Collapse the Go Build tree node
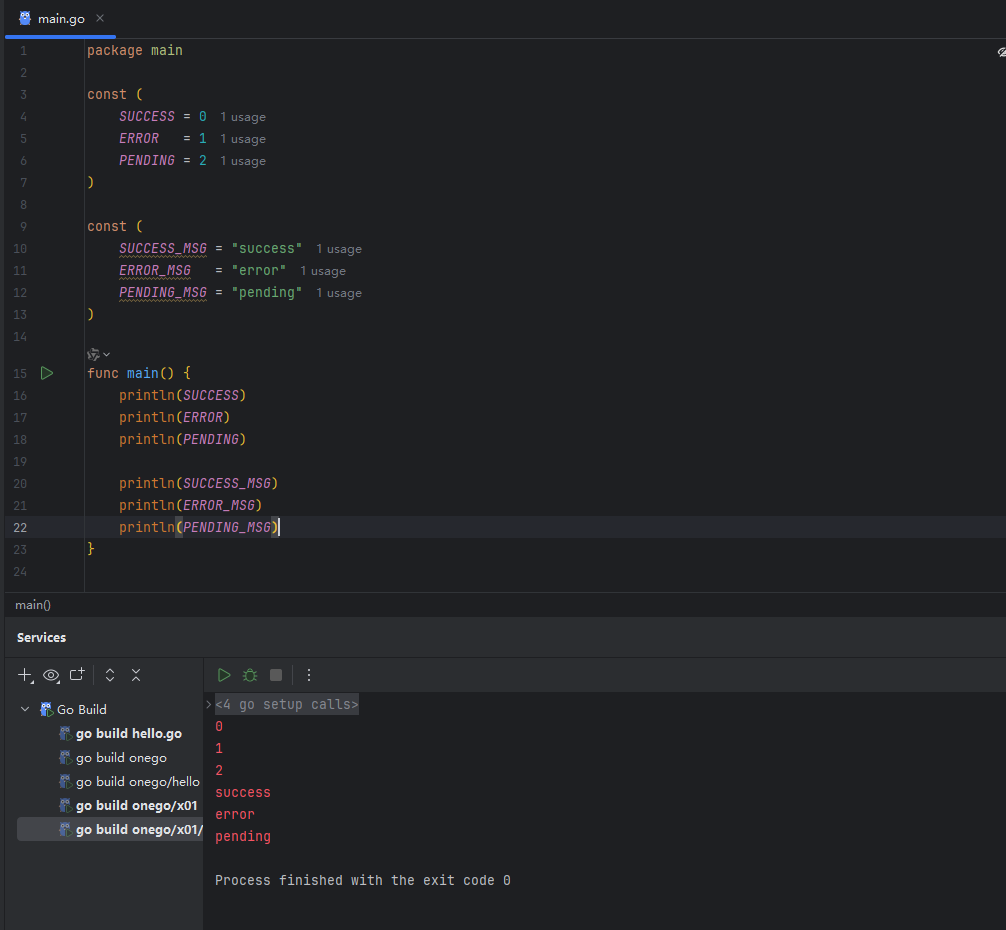The width and height of the screenshot is (1006, 930). click(x=25, y=709)
